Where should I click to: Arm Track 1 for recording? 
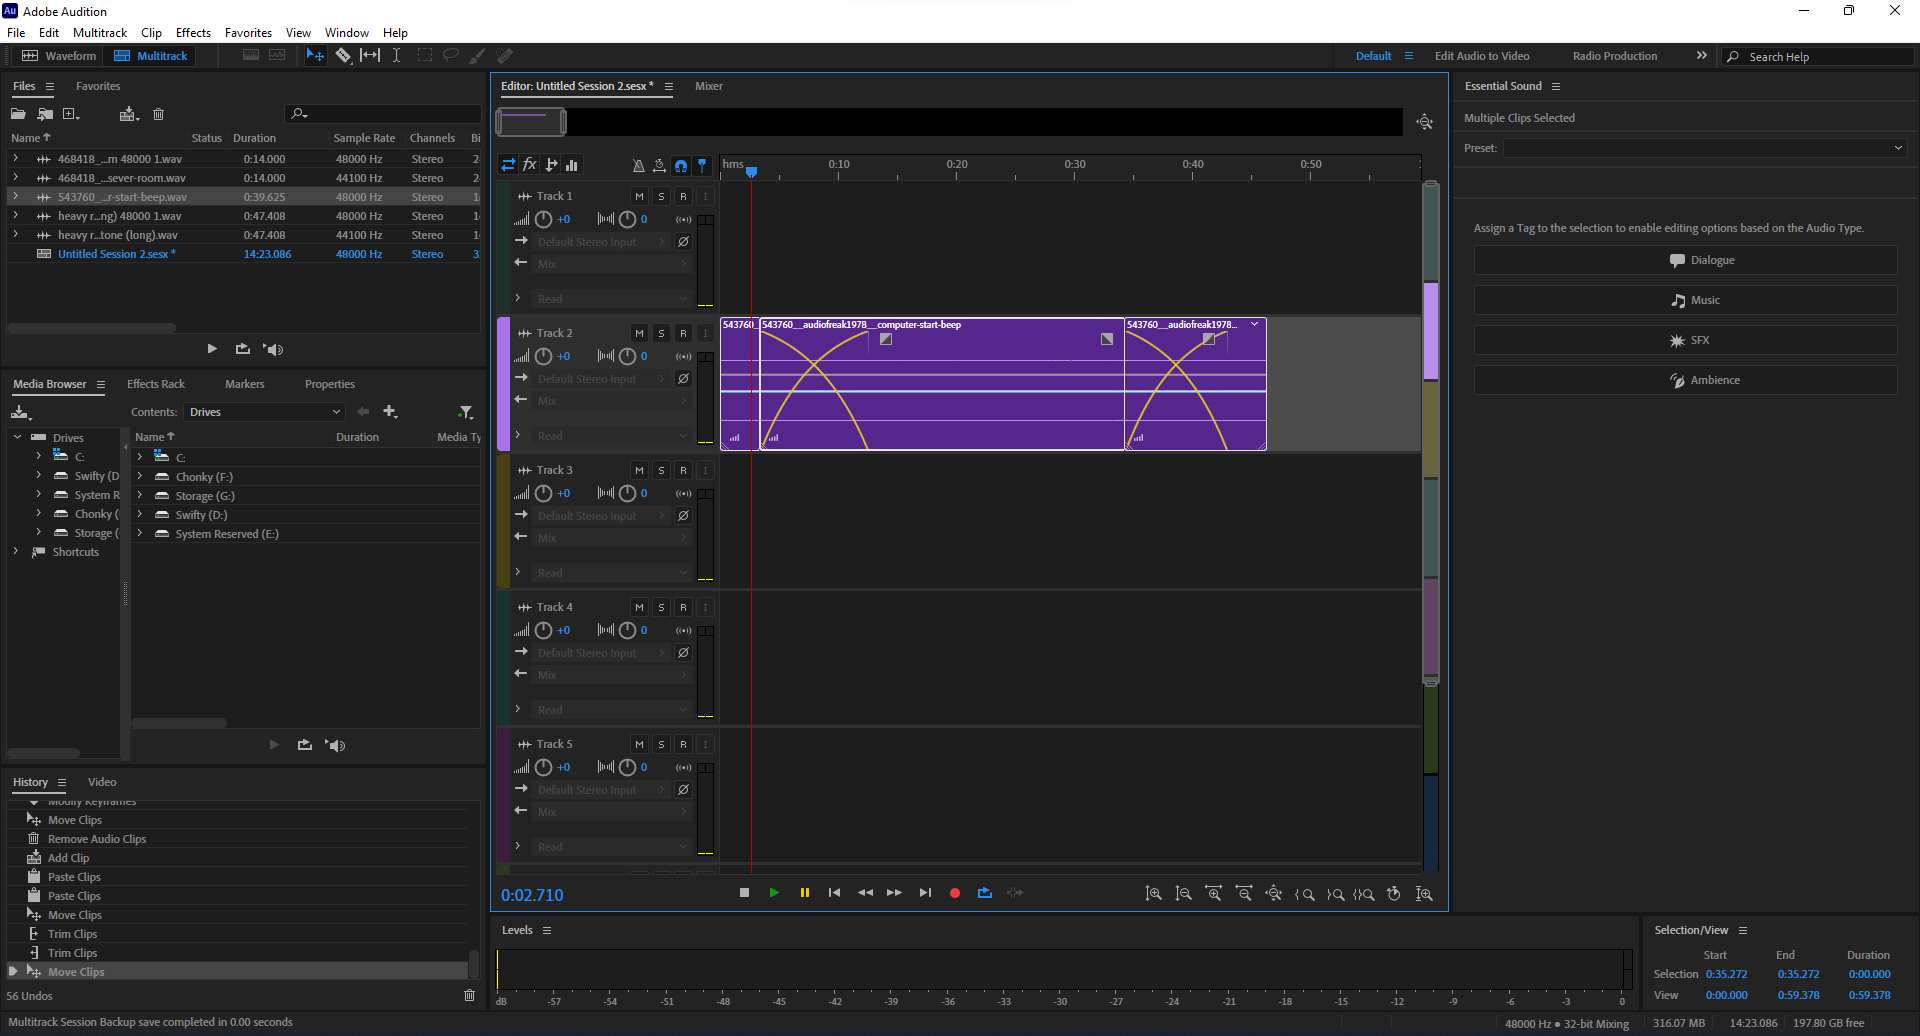pos(683,196)
